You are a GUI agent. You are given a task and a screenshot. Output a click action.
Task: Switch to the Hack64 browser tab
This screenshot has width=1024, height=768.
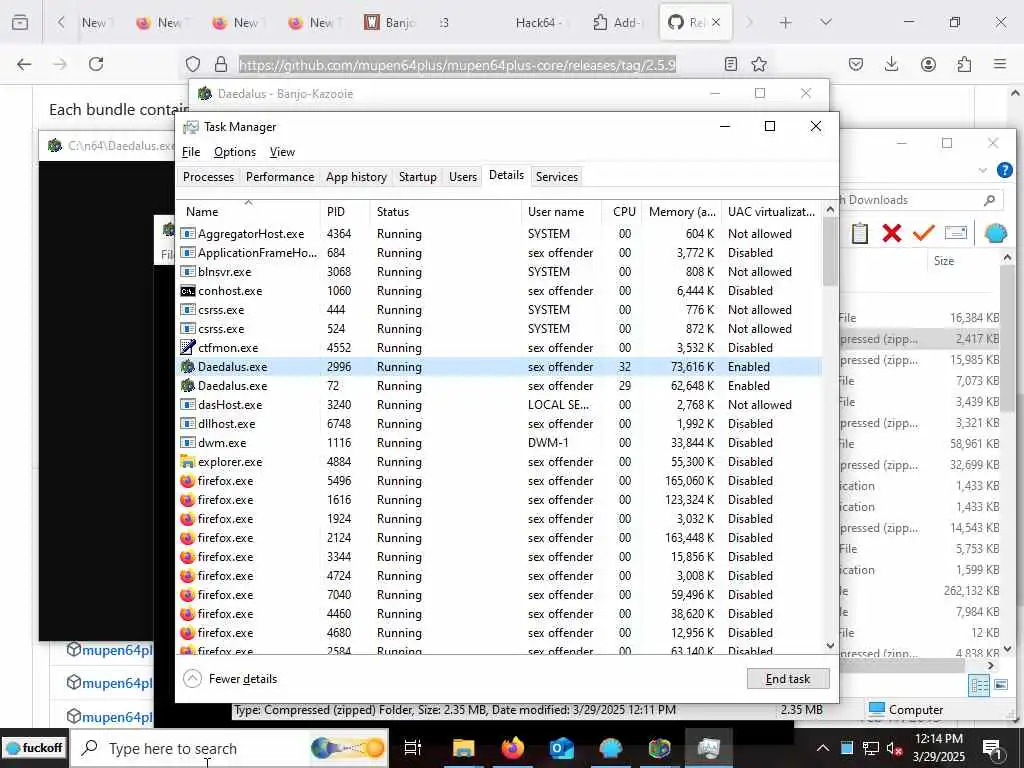[x=541, y=23]
